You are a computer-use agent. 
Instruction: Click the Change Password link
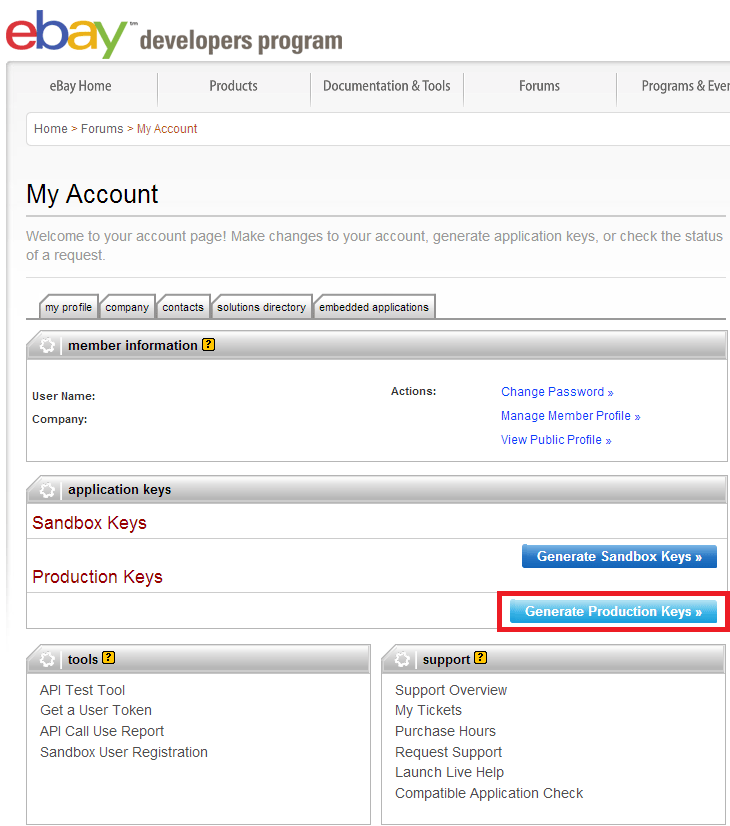tap(557, 392)
